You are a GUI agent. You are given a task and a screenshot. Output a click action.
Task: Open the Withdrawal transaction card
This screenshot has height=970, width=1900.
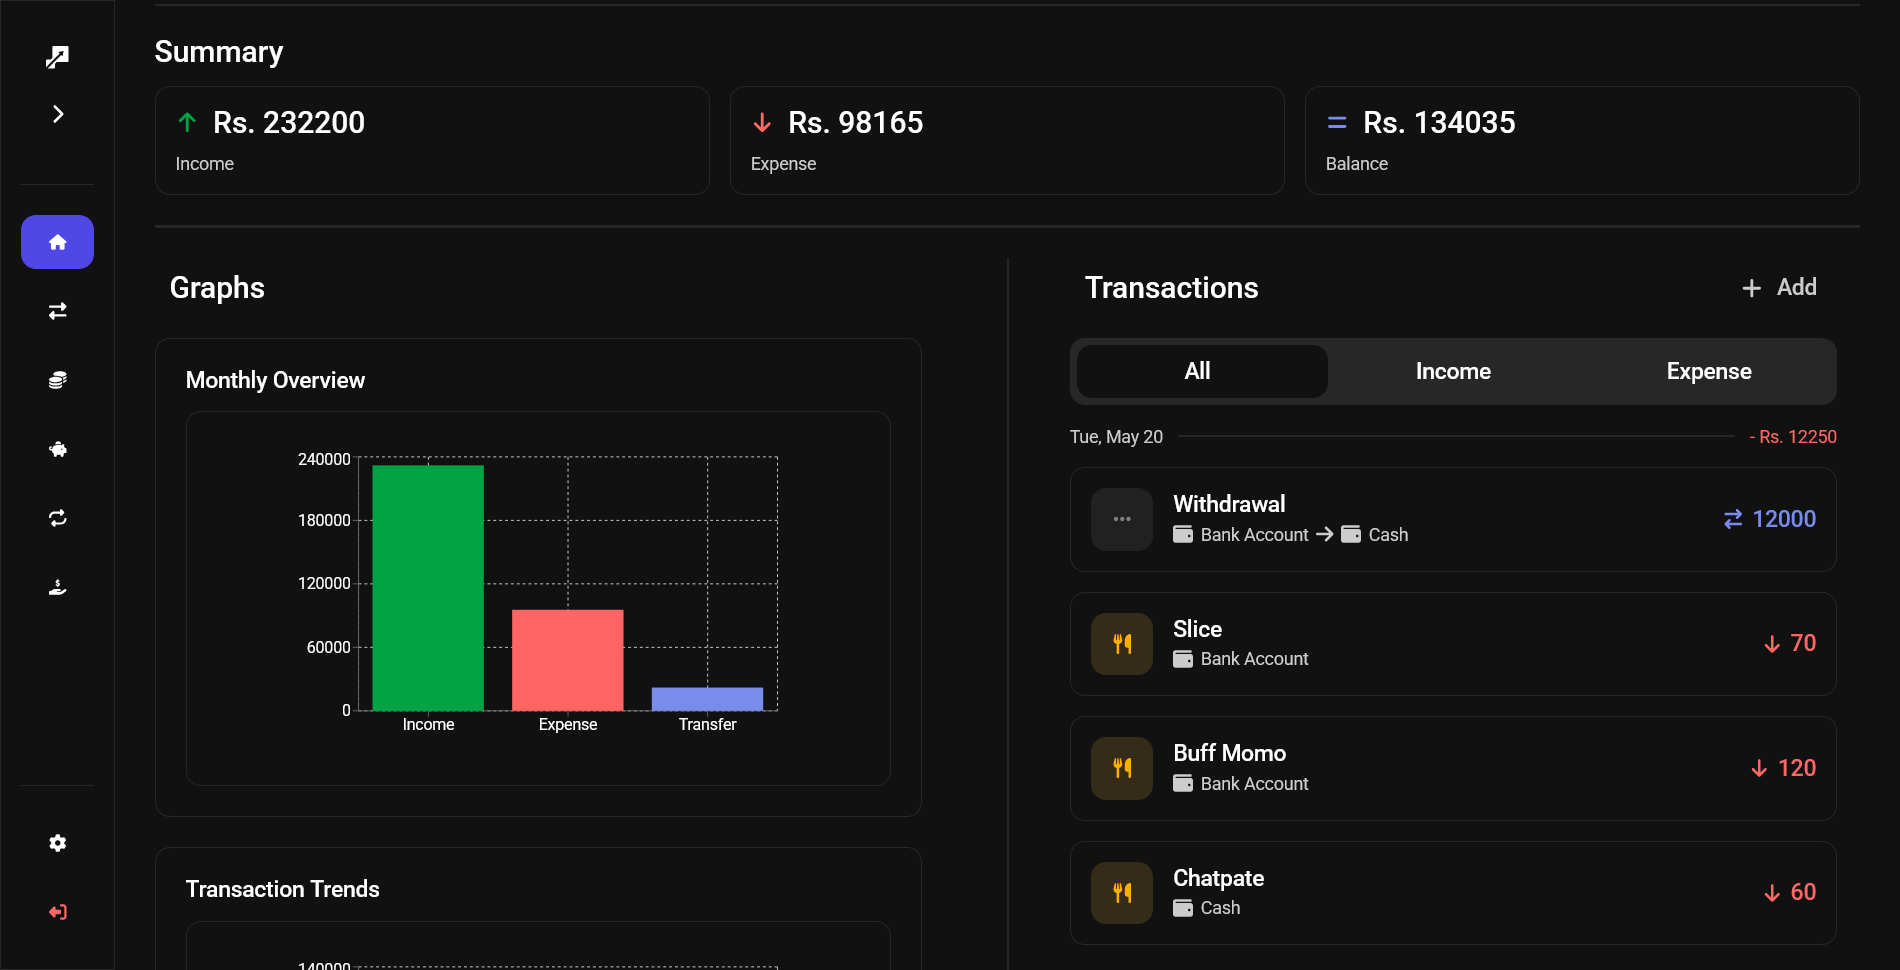click(x=1453, y=519)
